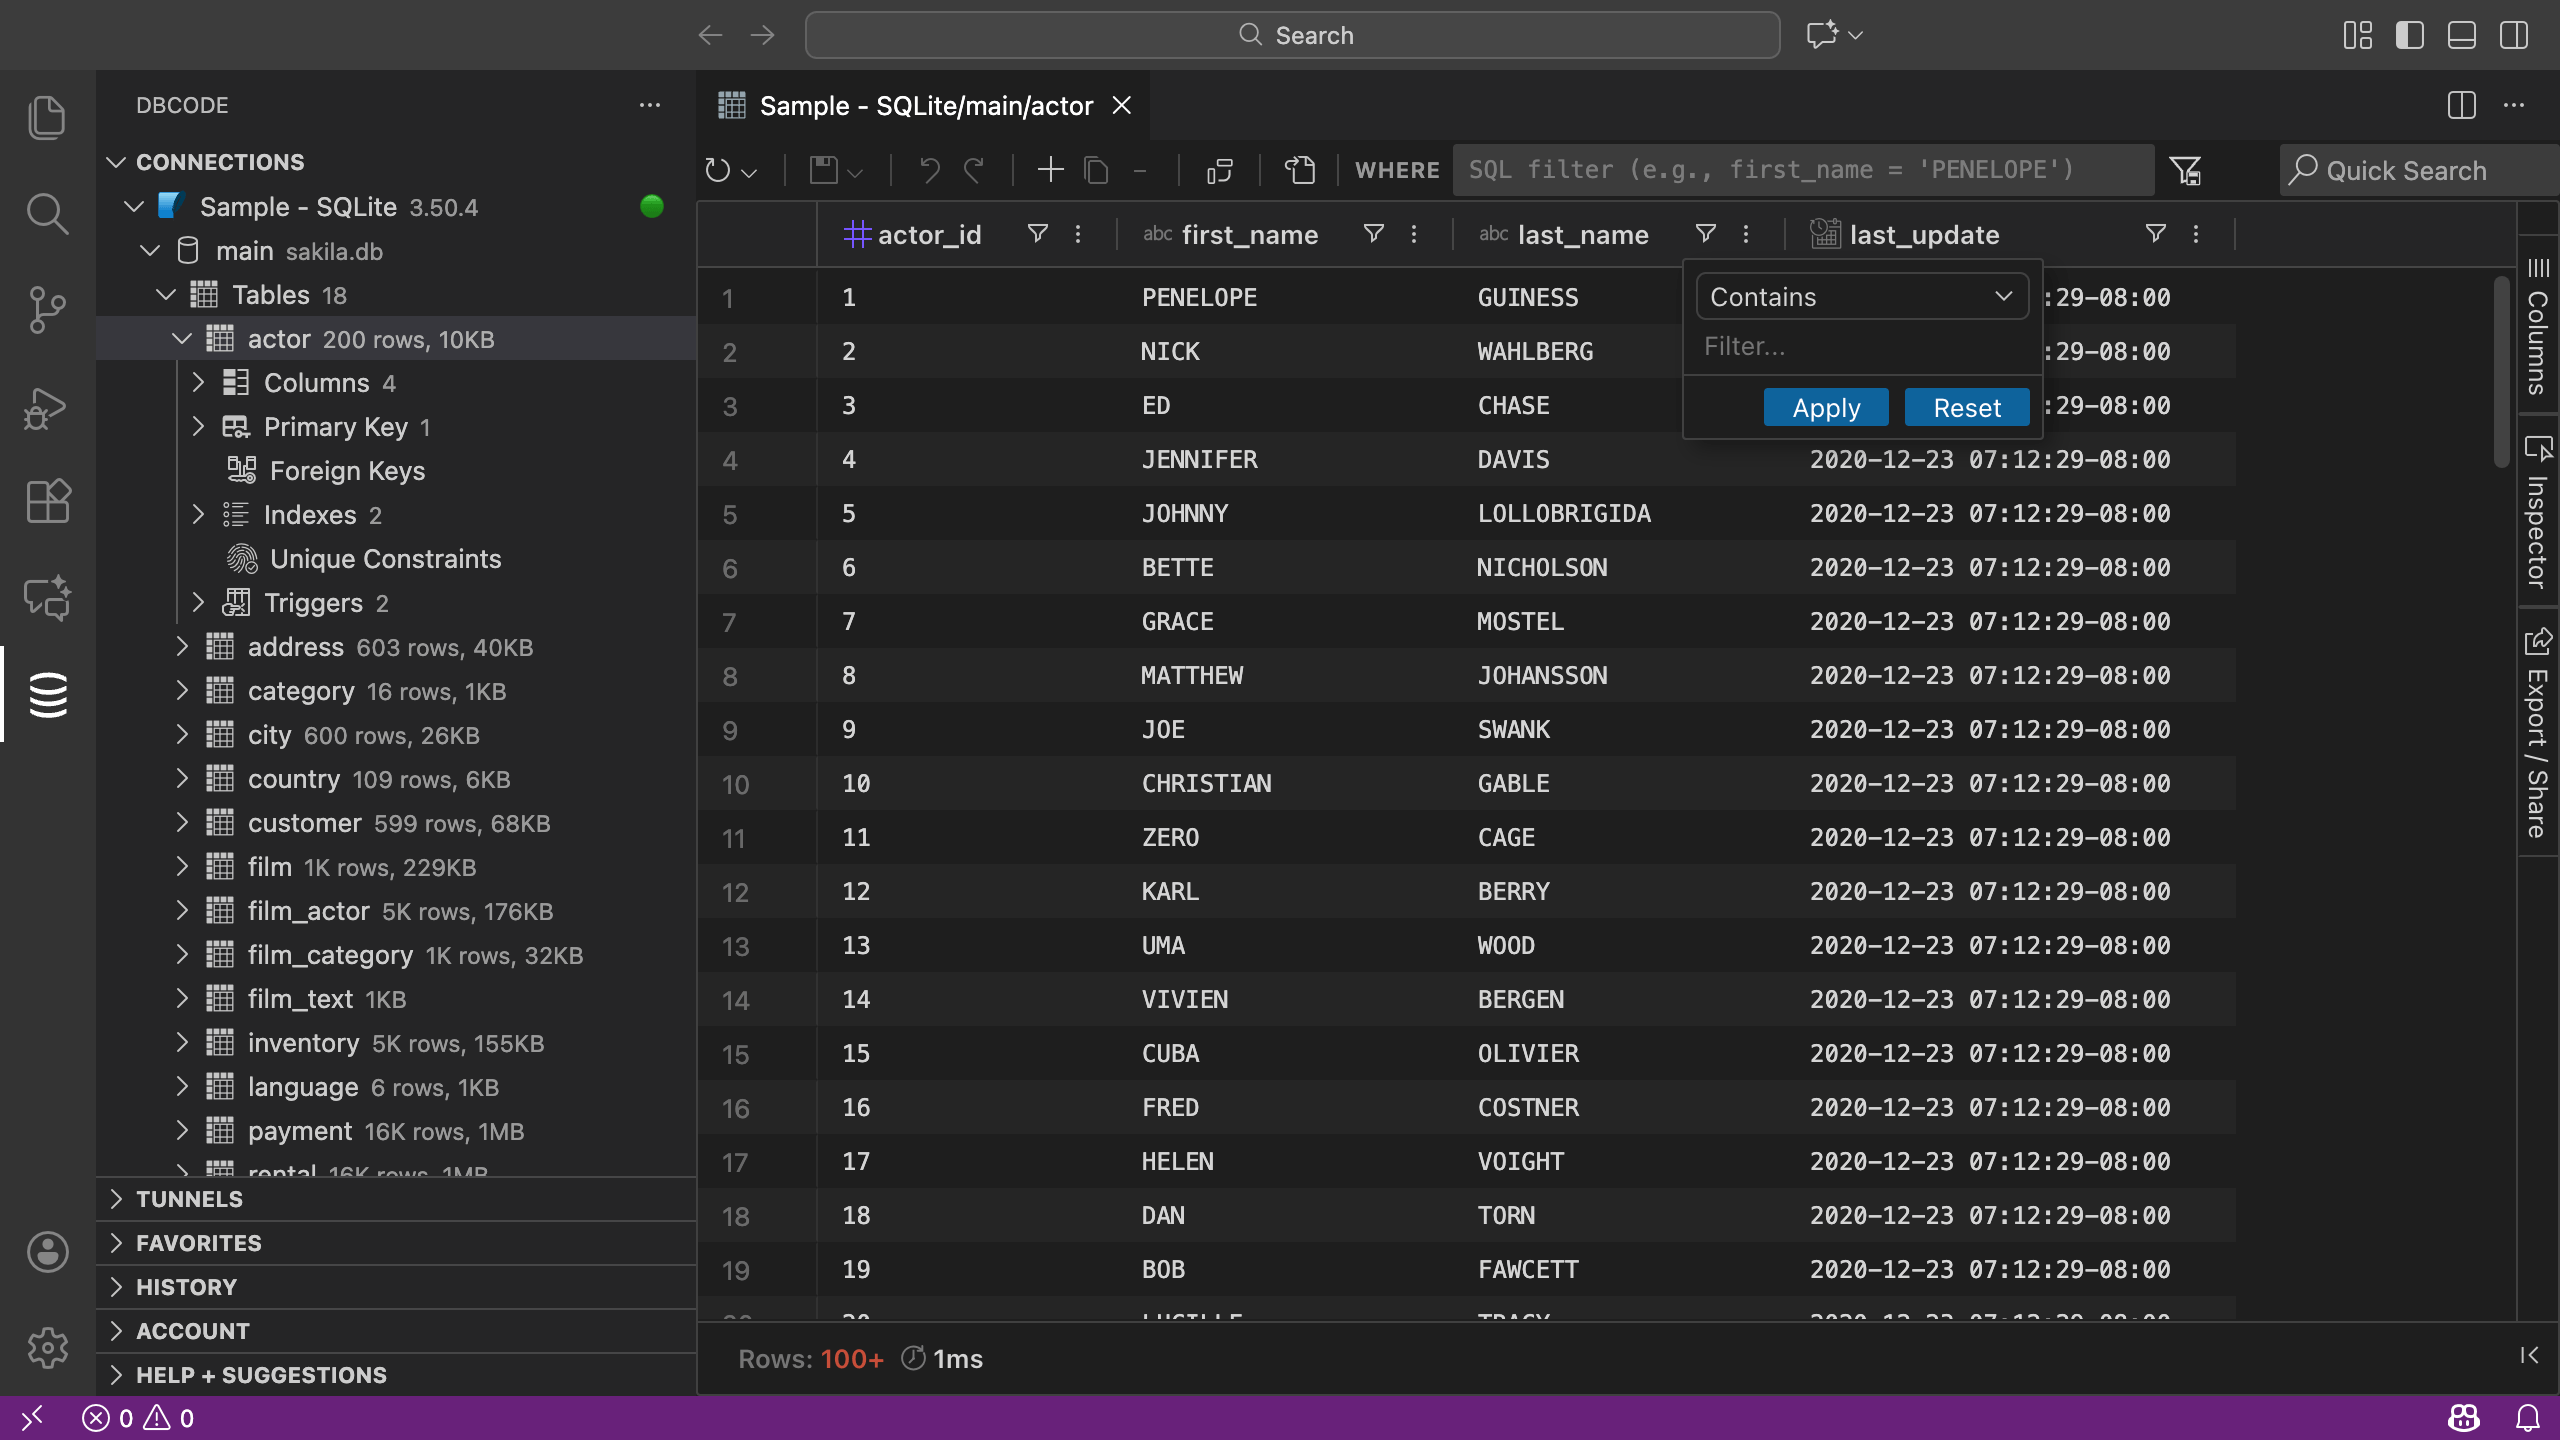Toggle the secondary sidebar visibility
Viewport: 2560px width, 1440px height.
pos(2512,35)
